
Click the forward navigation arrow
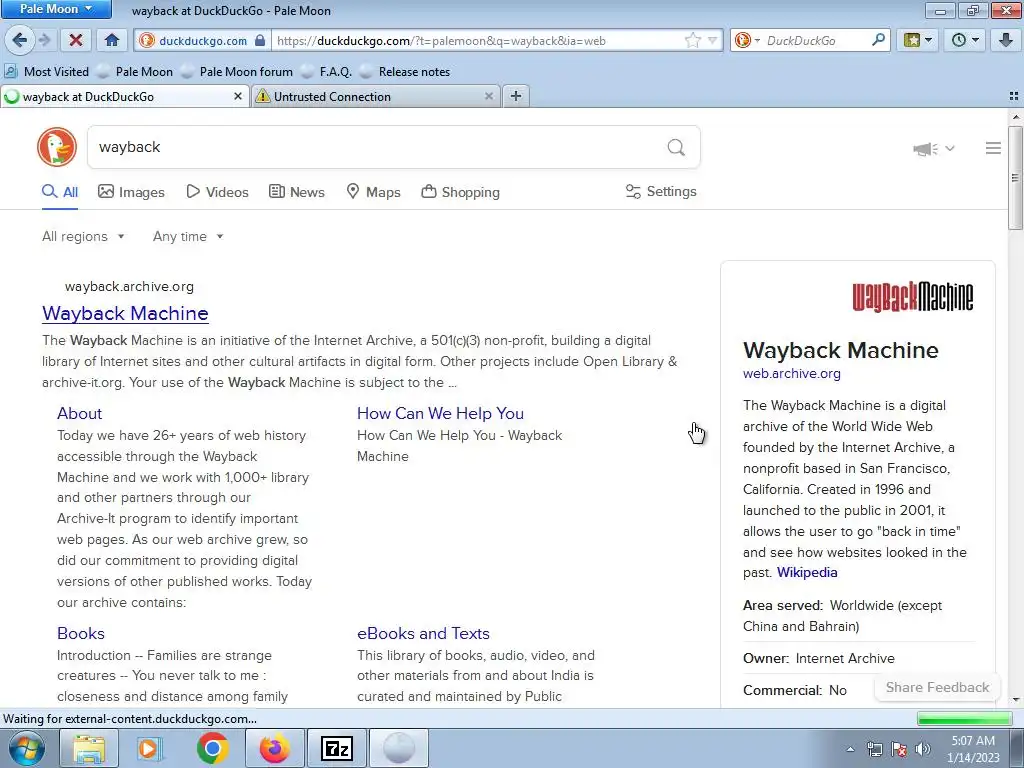pyautogui.click(x=44, y=40)
